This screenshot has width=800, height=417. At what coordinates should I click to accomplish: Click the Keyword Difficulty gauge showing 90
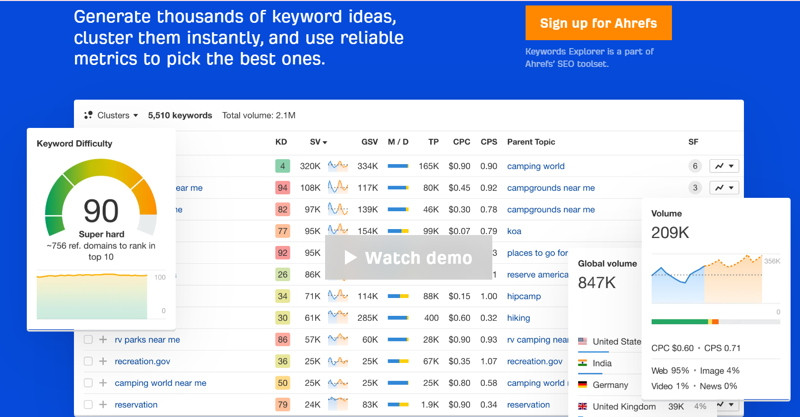click(101, 199)
